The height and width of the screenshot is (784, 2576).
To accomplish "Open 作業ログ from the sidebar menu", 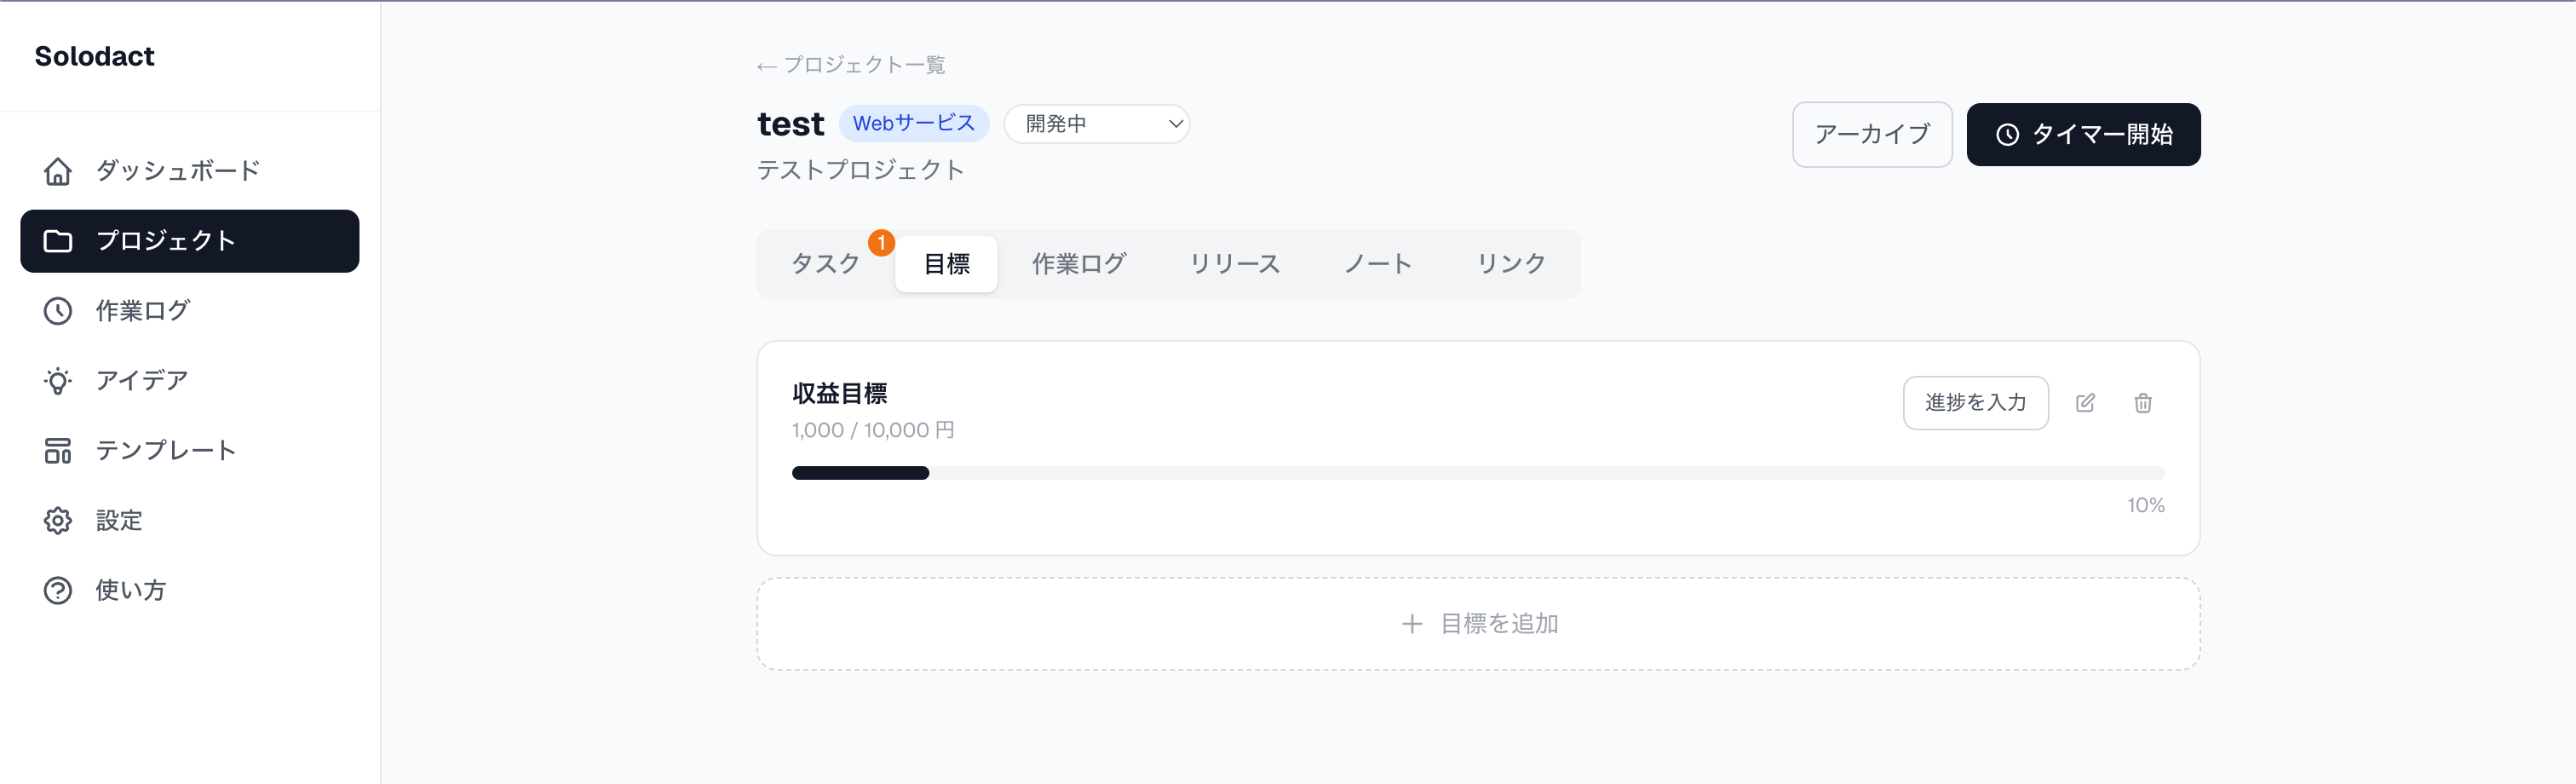I will (190, 311).
